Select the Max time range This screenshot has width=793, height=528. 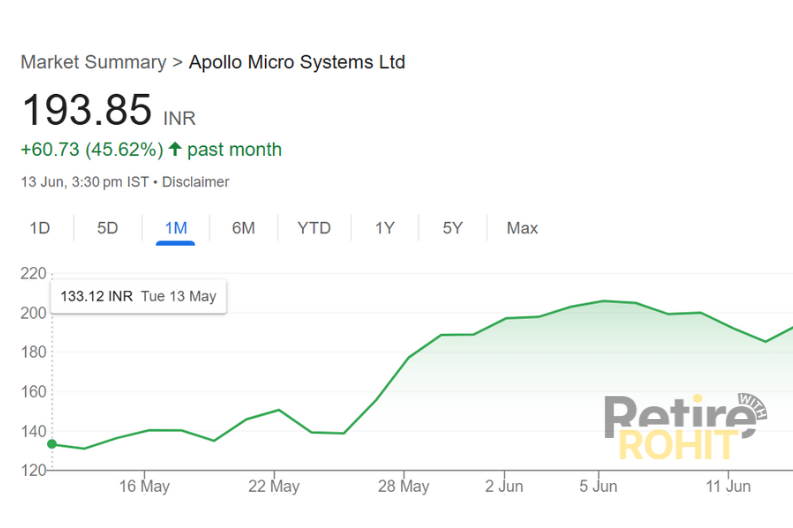click(x=522, y=228)
